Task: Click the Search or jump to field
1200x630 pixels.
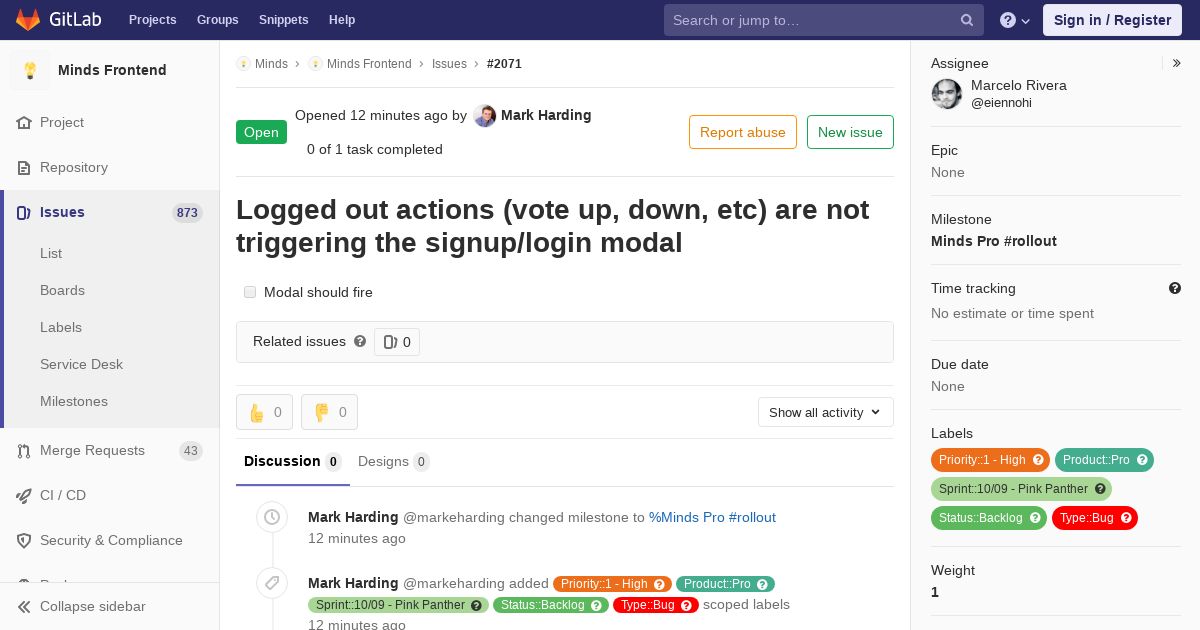Action: (x=810, y=20)
